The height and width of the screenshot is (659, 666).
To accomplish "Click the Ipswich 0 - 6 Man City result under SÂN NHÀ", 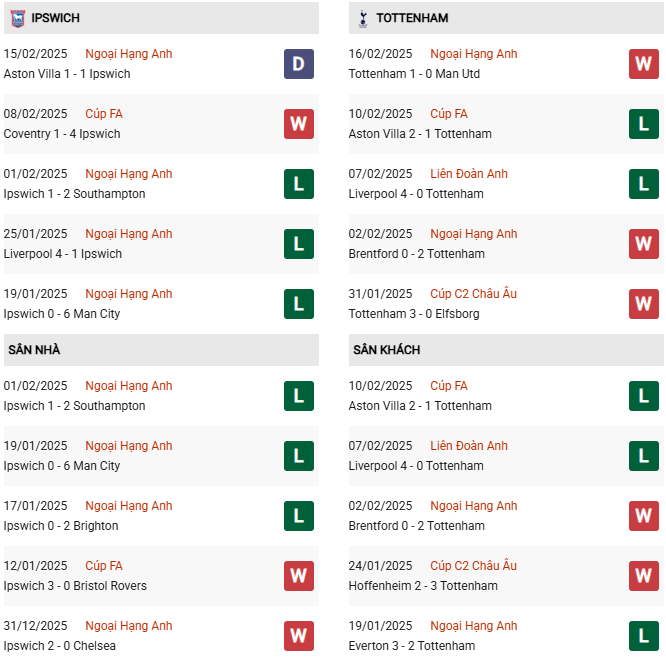I will 62,466.
